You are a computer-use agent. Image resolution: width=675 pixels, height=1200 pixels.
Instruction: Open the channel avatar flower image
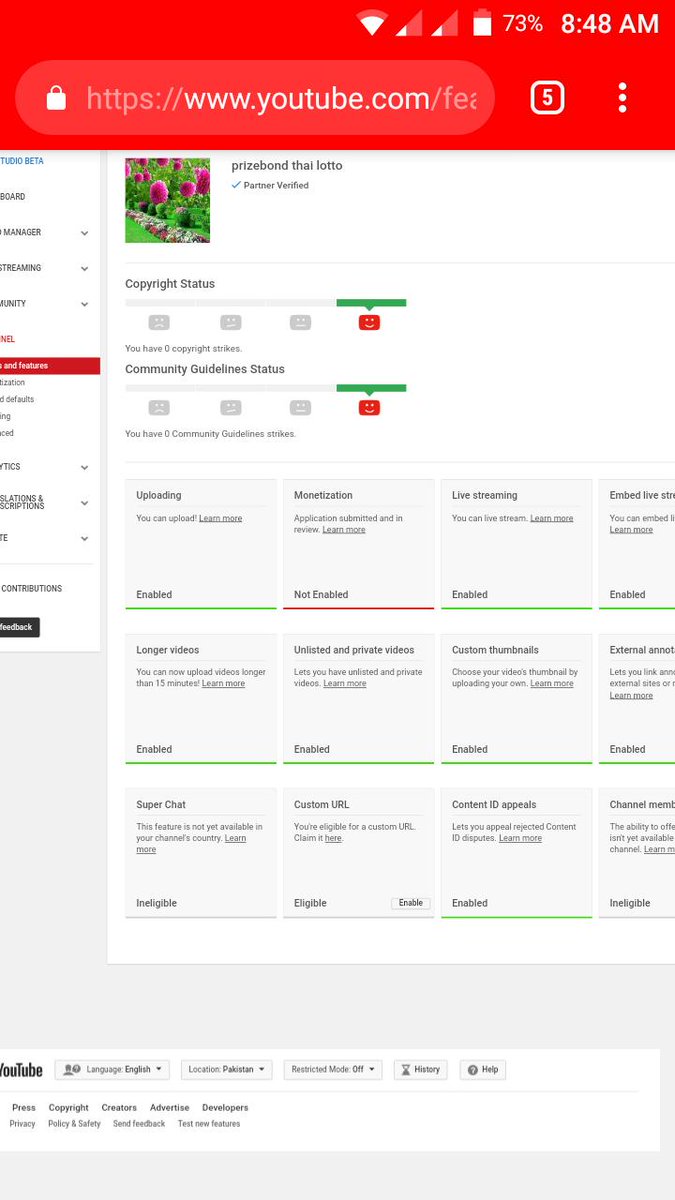coord(167,200)
